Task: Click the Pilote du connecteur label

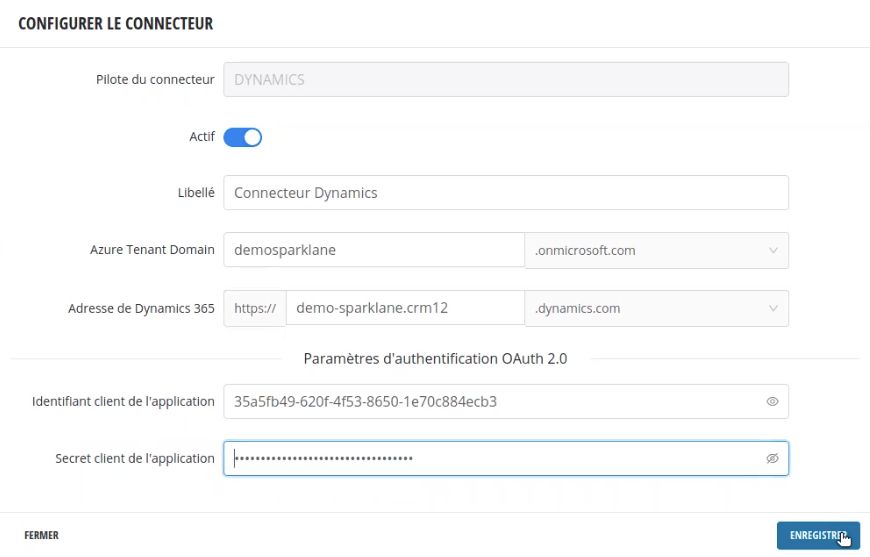Action: [x=155, y=79]
